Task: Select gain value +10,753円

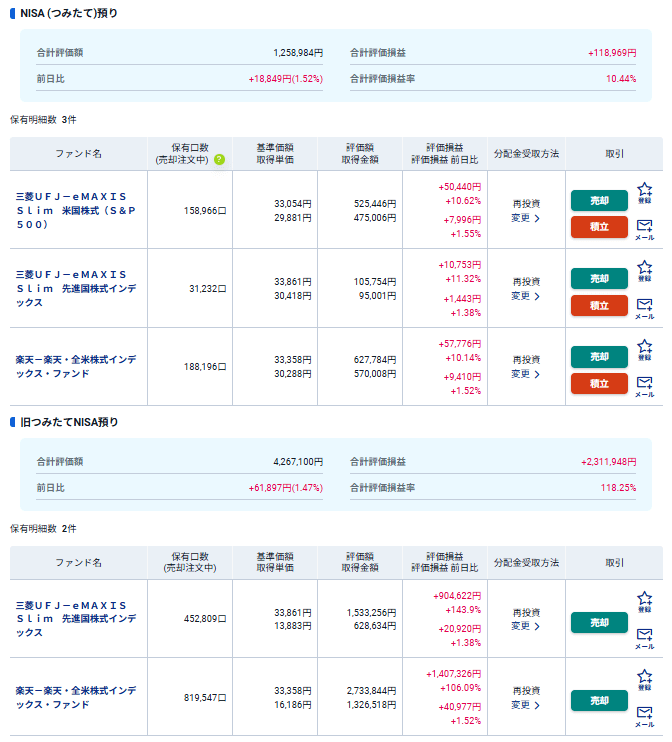Action: pyautogui.click(x=460, y=265)
